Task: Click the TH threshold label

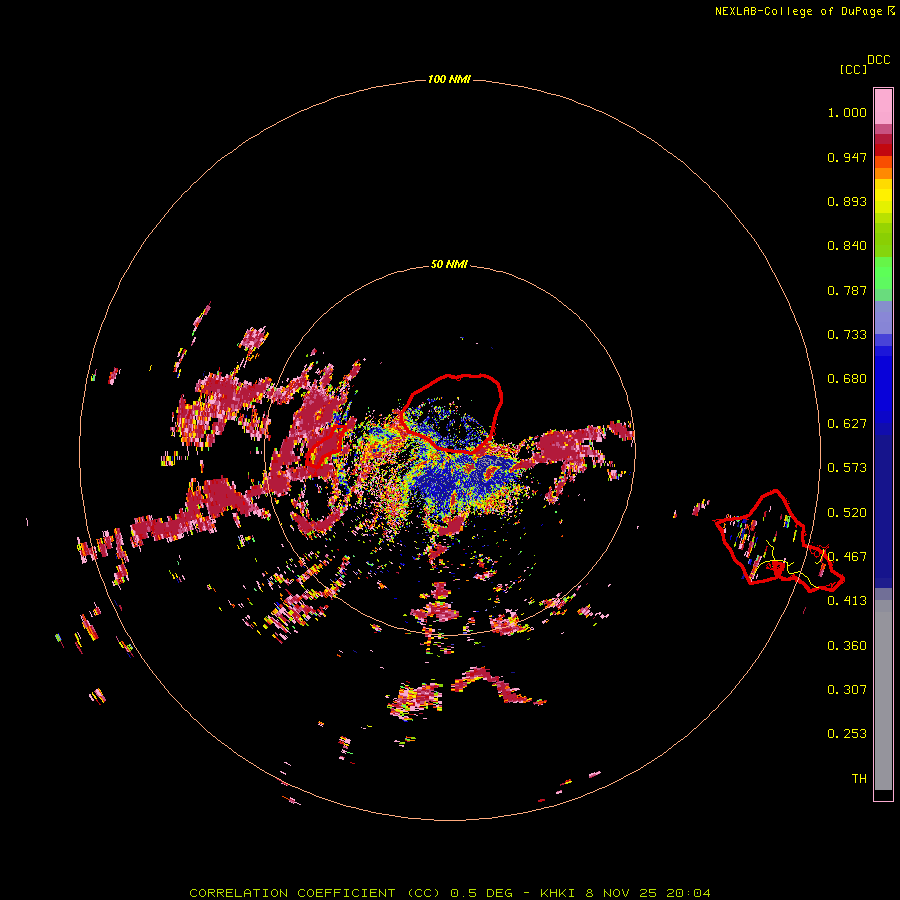Action: pos(859,779)
